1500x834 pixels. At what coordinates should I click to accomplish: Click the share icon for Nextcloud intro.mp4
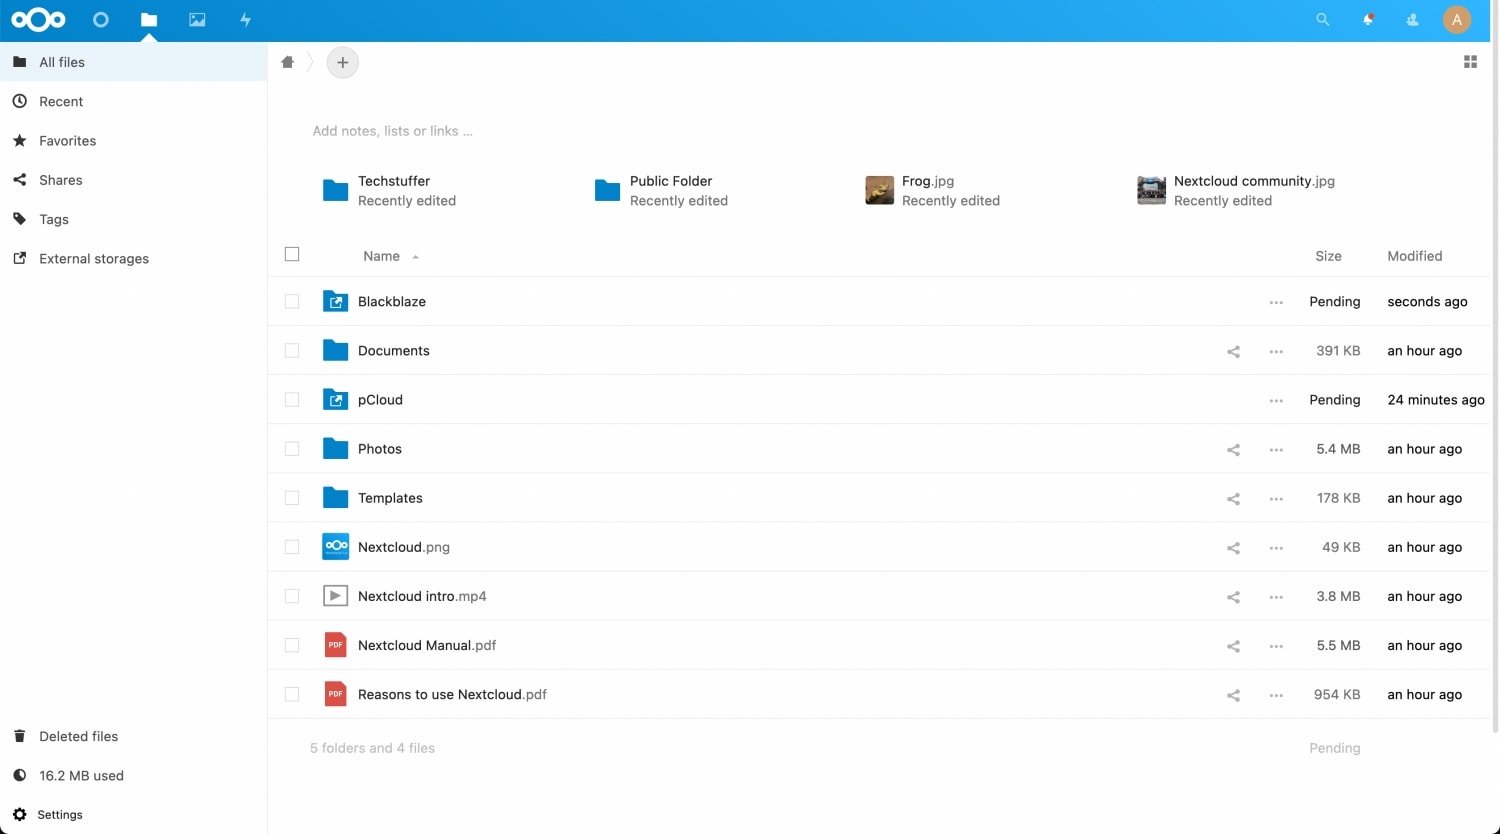click(1233, 596)
